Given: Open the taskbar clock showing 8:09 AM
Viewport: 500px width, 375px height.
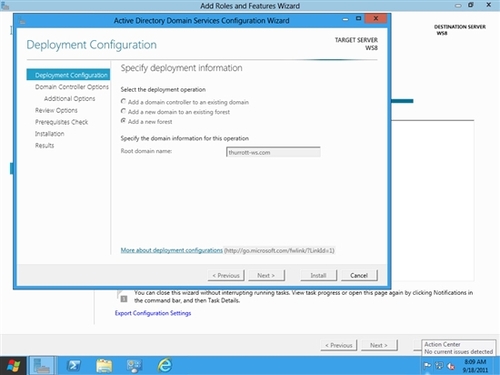Looking at the screenshot, I should 475,366.
